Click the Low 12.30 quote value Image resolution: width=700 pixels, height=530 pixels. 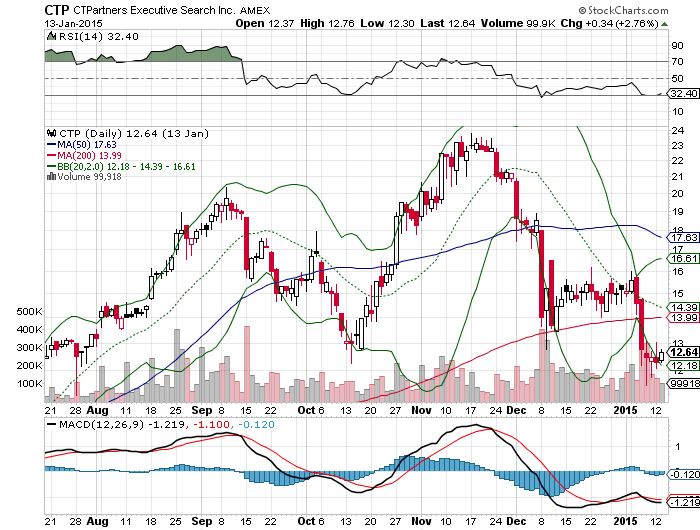tap(388, 24)
